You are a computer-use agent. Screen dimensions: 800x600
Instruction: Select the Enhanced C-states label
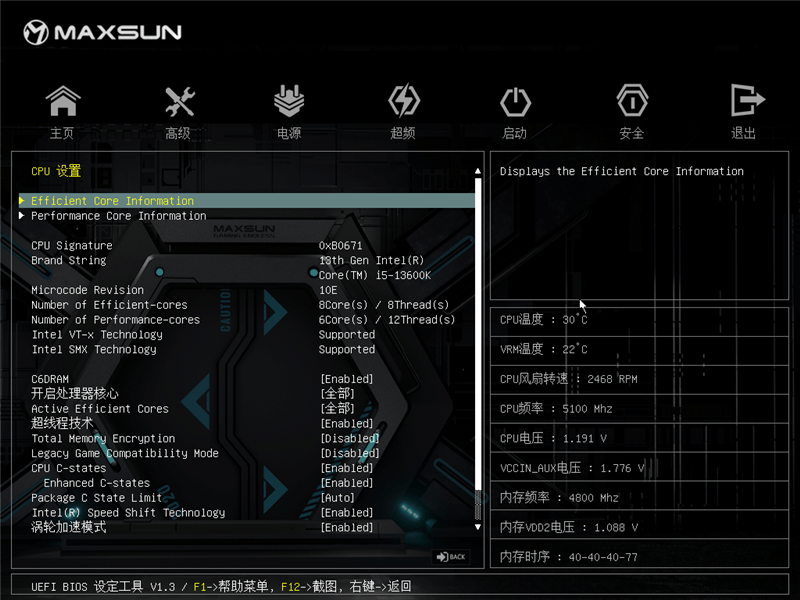point(97,483)
